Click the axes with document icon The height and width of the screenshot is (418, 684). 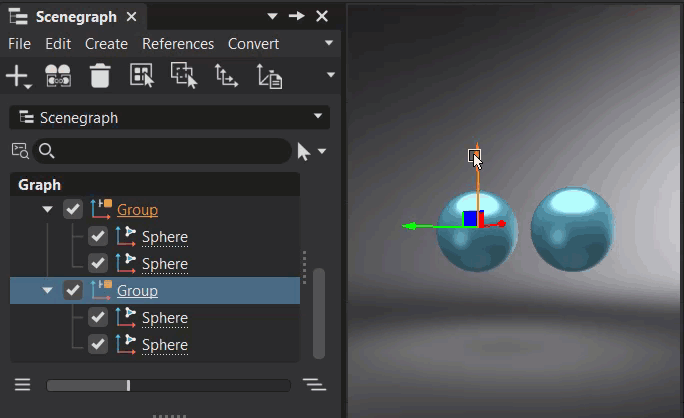click(x=269, y=76)
